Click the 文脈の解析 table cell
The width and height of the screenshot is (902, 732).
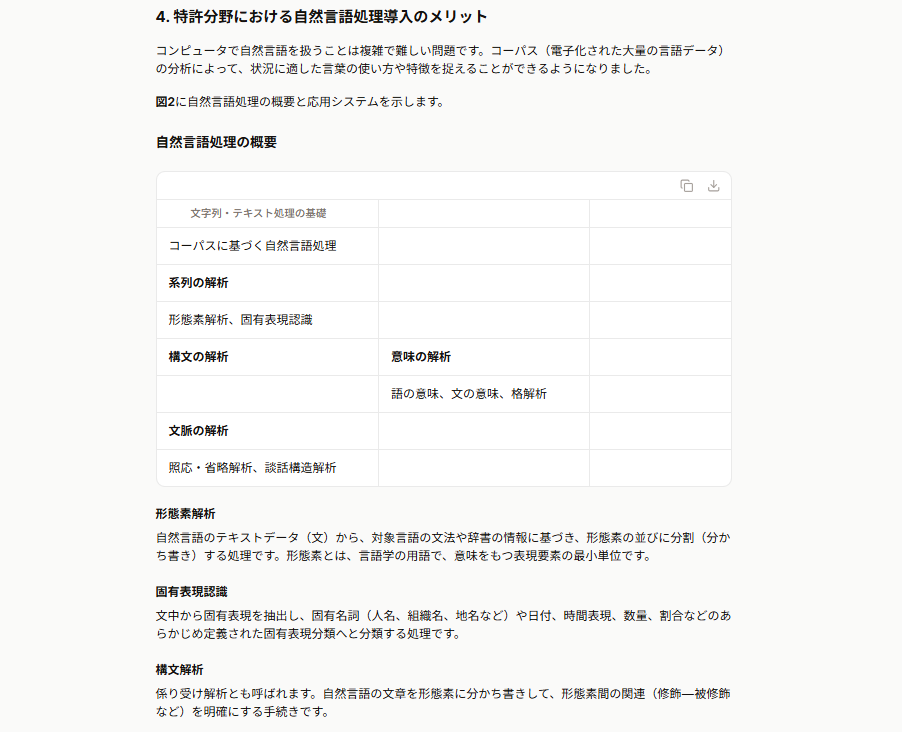(267, 431)
